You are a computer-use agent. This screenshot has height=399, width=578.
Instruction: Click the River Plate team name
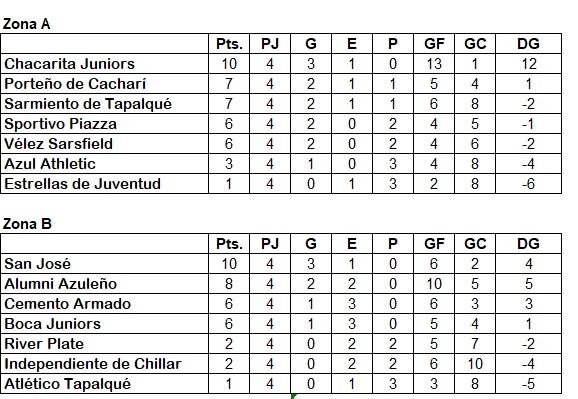tap(44, 344)
